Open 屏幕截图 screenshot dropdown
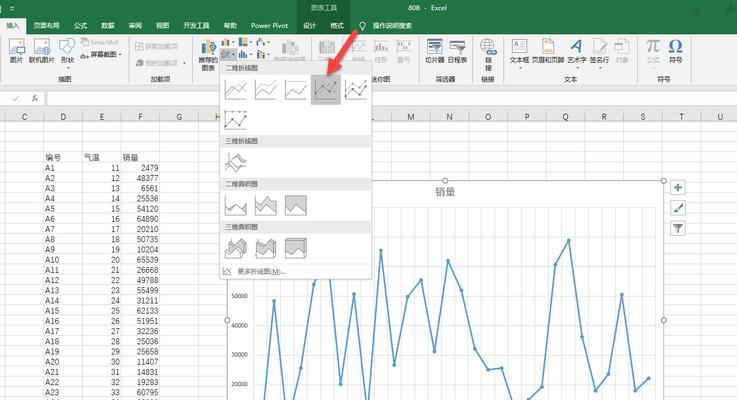Screen dimensions: 737x400 (101, 55)
